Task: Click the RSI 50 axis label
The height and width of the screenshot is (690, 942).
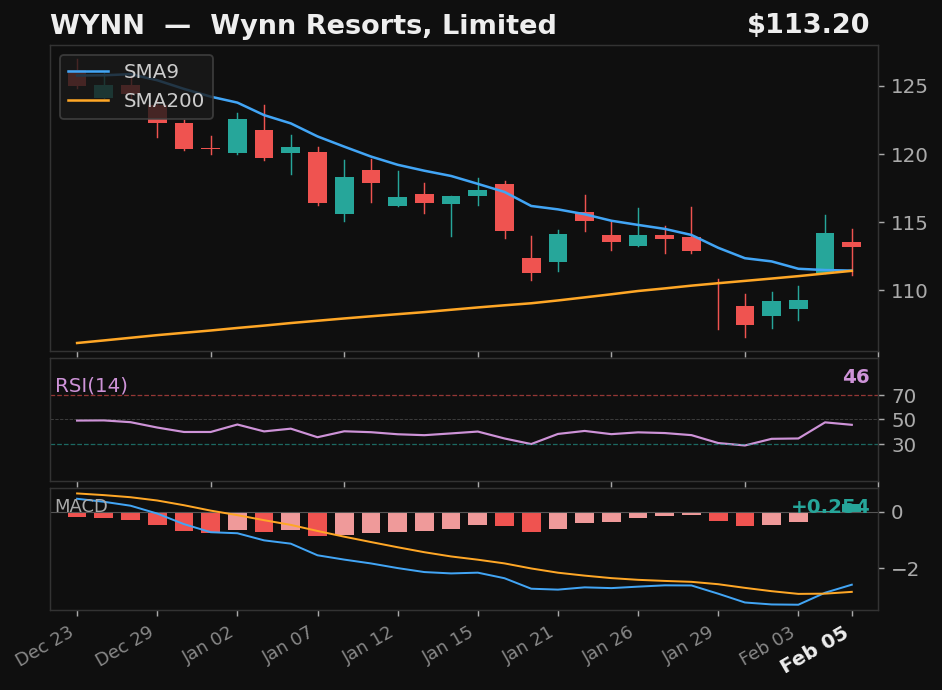Action: click(x=904, y=420)
